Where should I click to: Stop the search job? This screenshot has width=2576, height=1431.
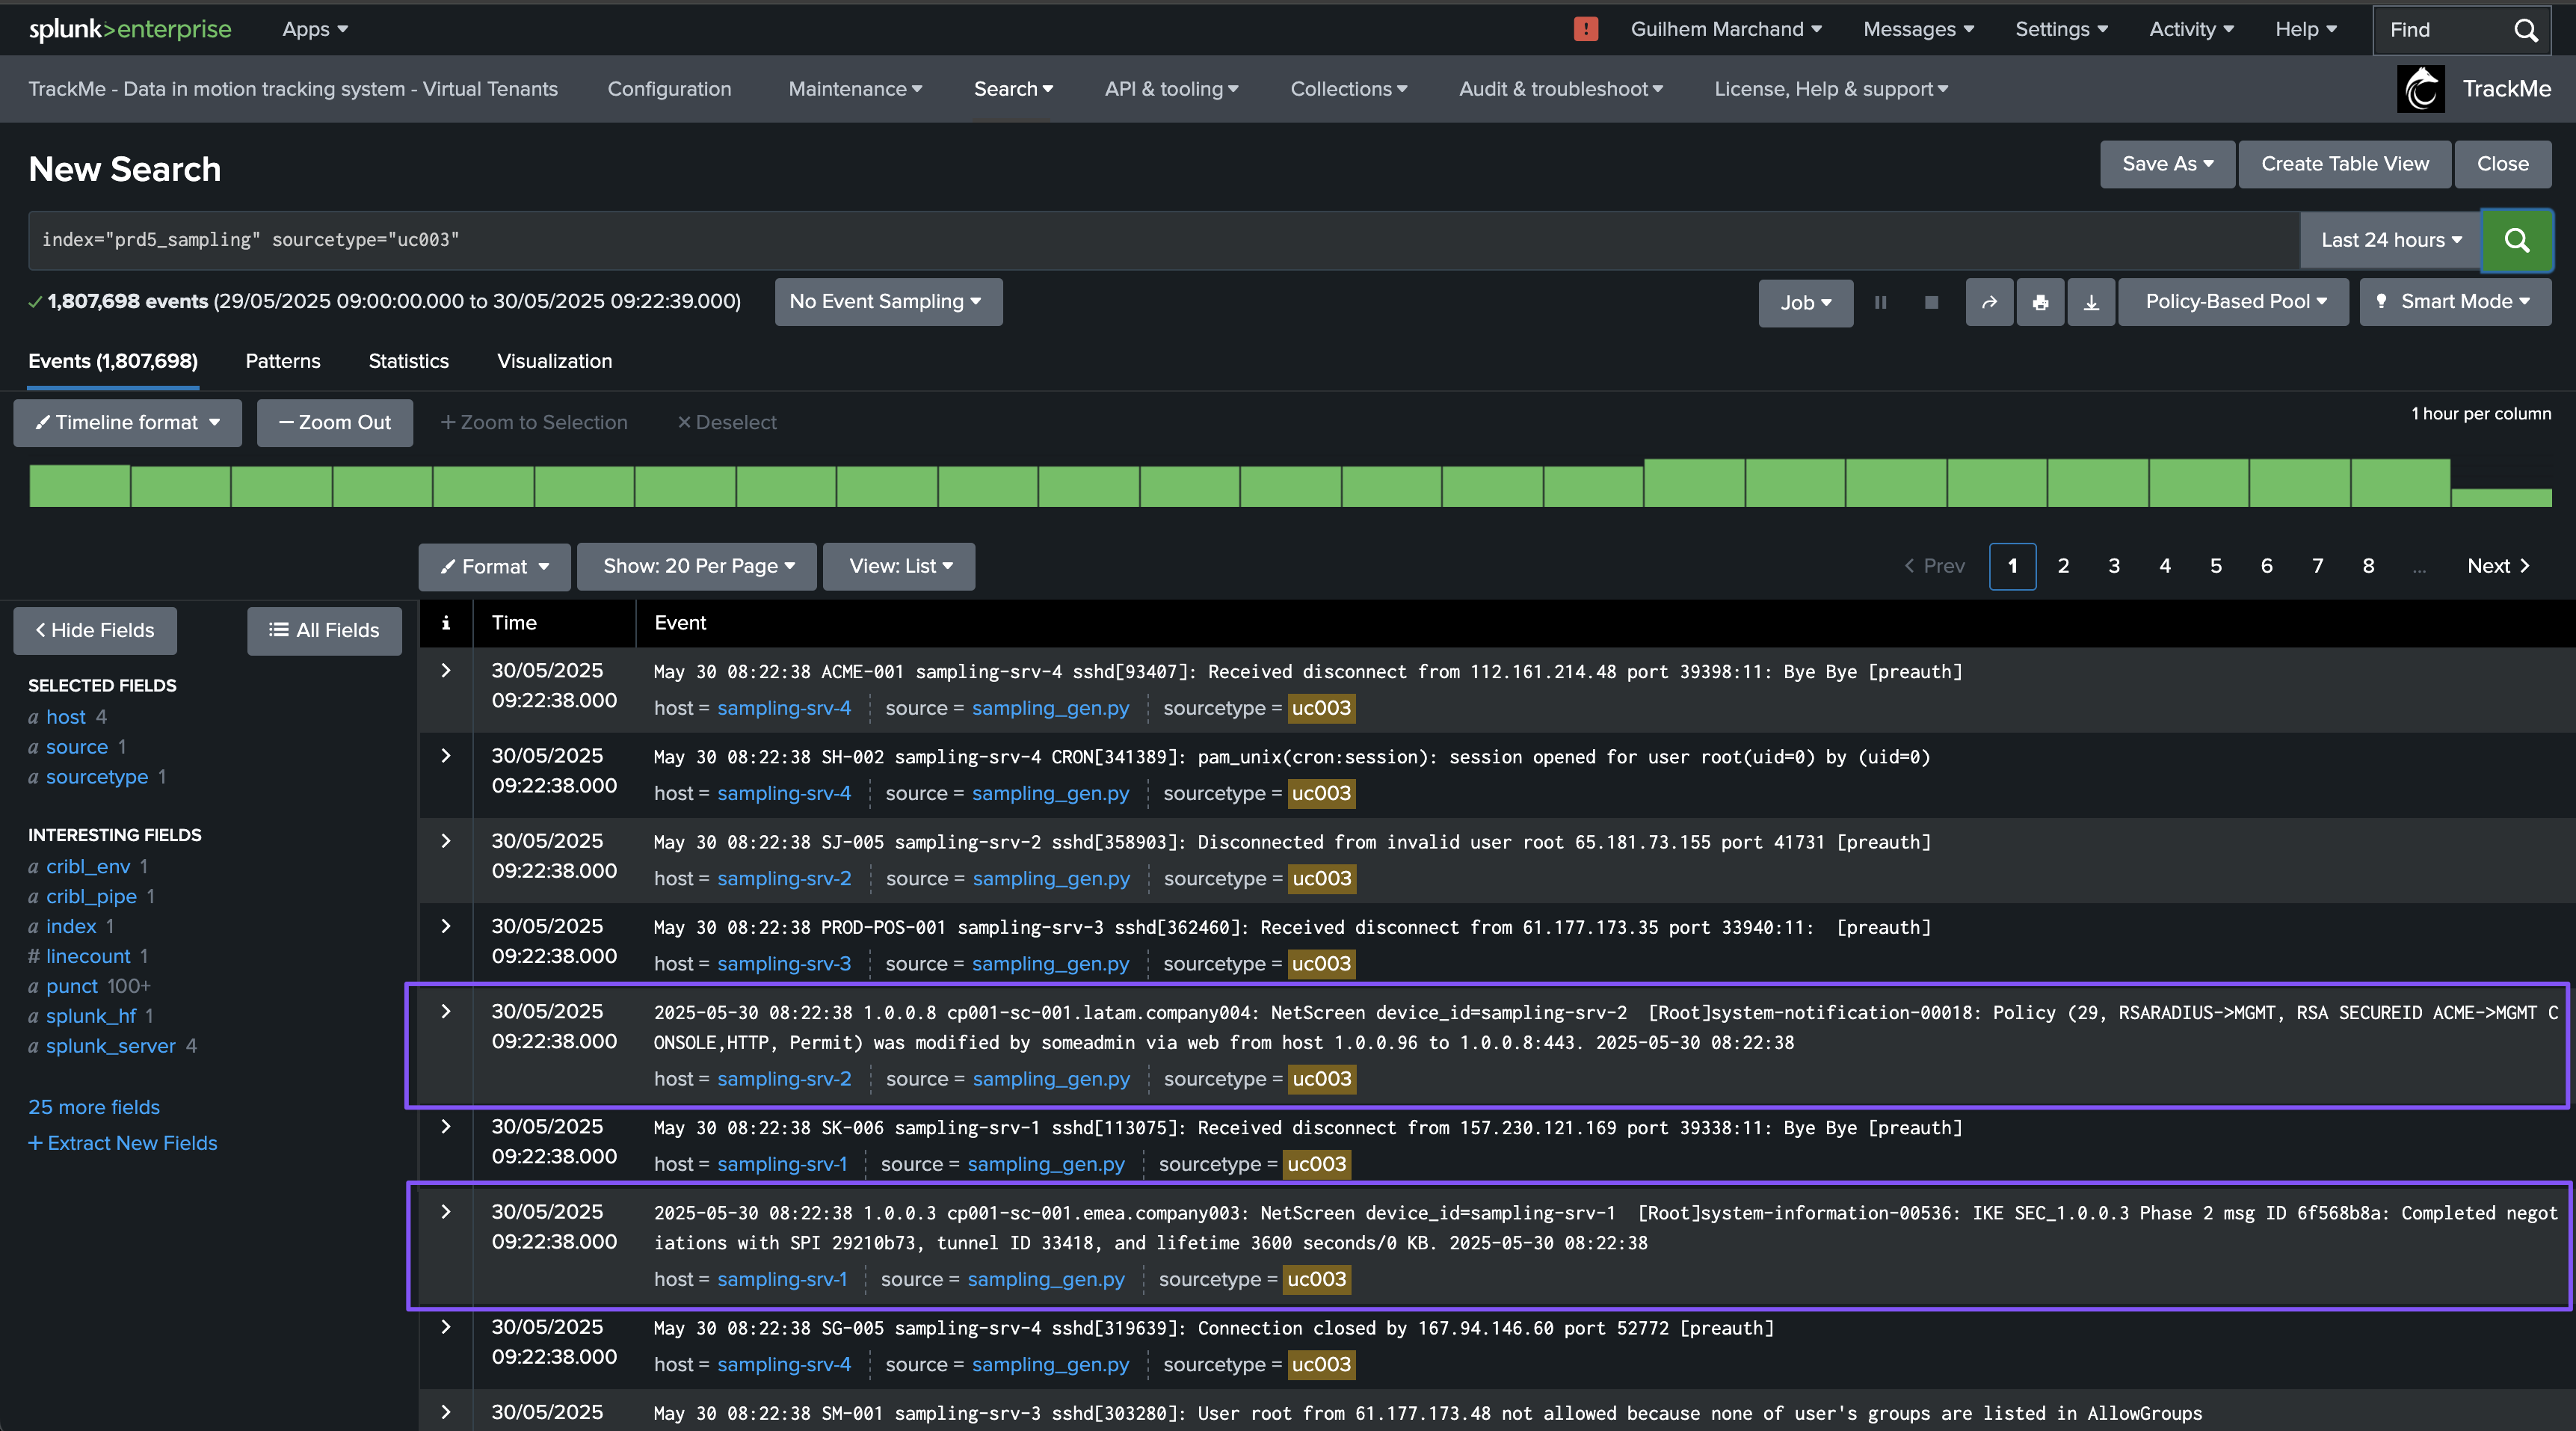click(x=1931, y=302)
